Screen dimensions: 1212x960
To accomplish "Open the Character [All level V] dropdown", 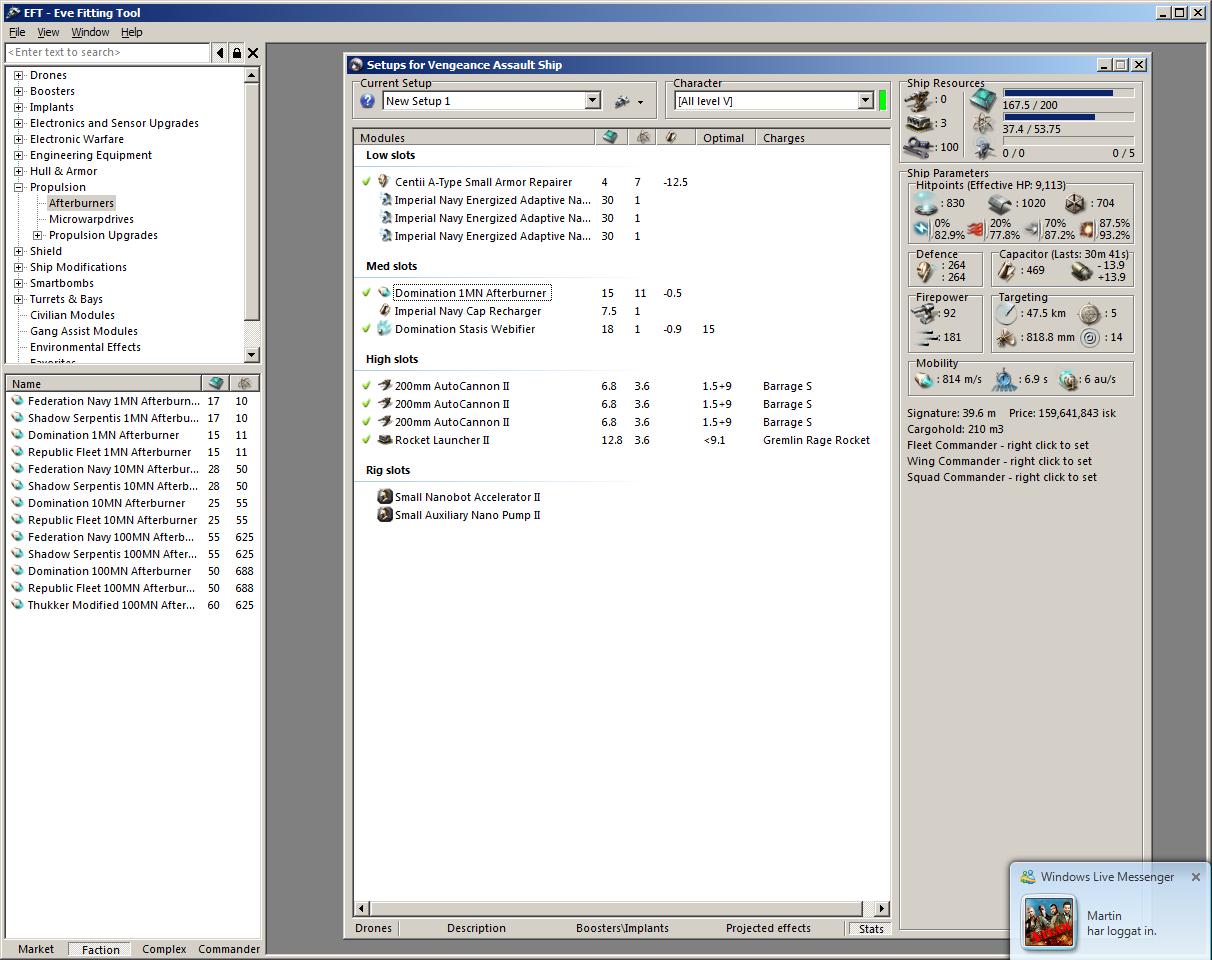I will 866,101.
